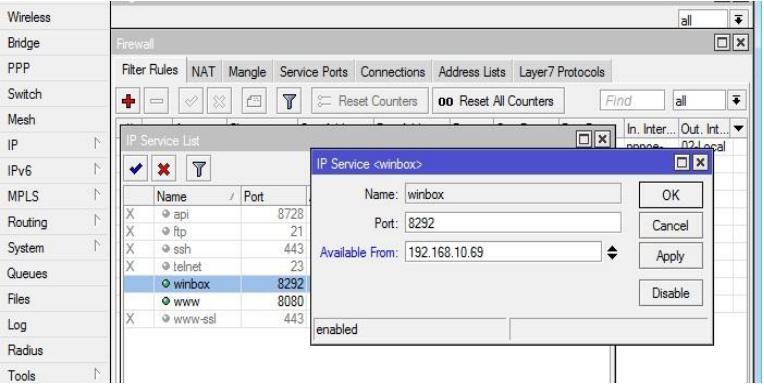Click the Out. Int... column header
Screen dimensions: 764x385
(705, 129)
